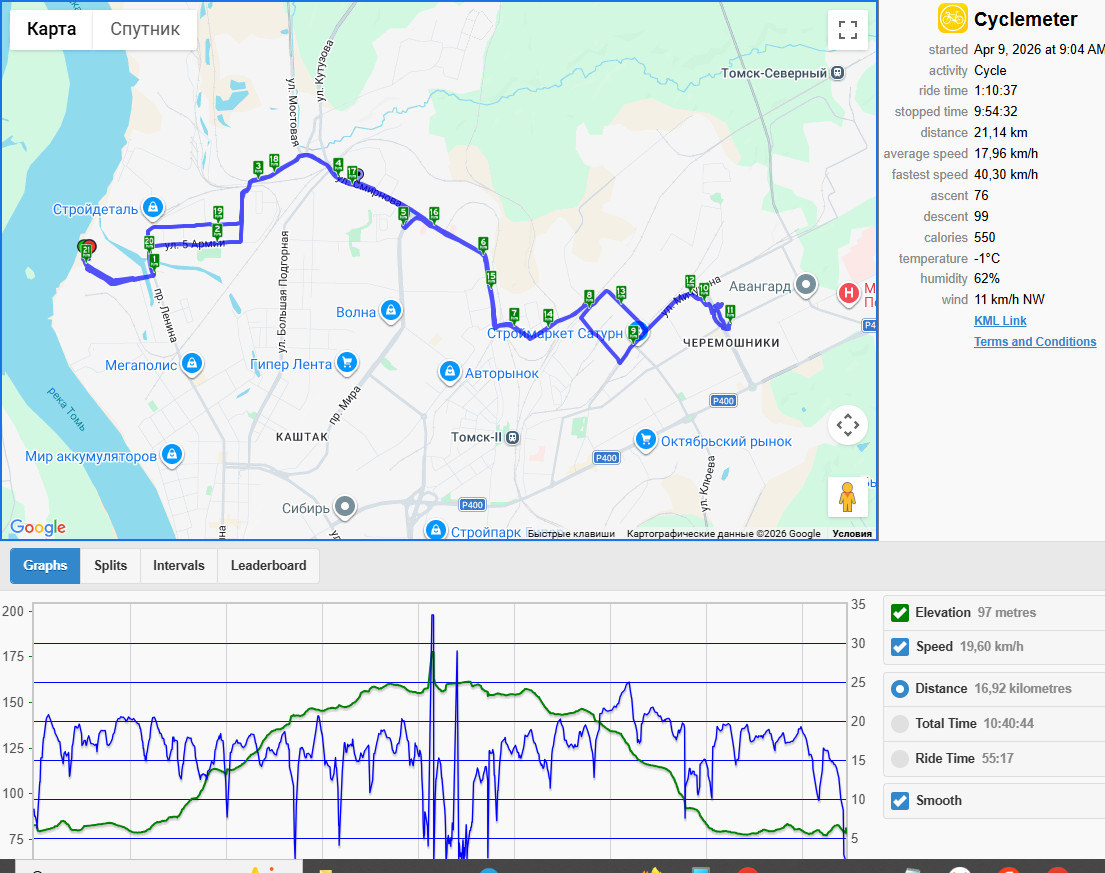Open the Splits tab

click(111, 566)
